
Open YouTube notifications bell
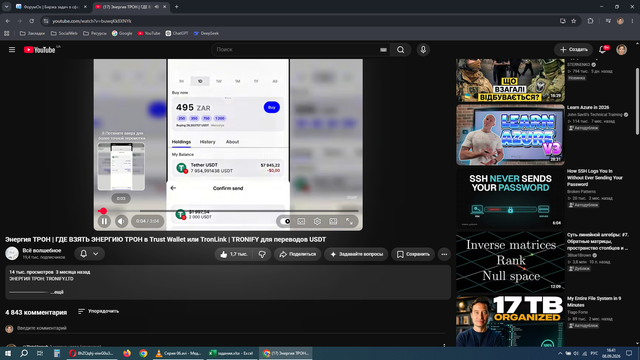(602, 50)
